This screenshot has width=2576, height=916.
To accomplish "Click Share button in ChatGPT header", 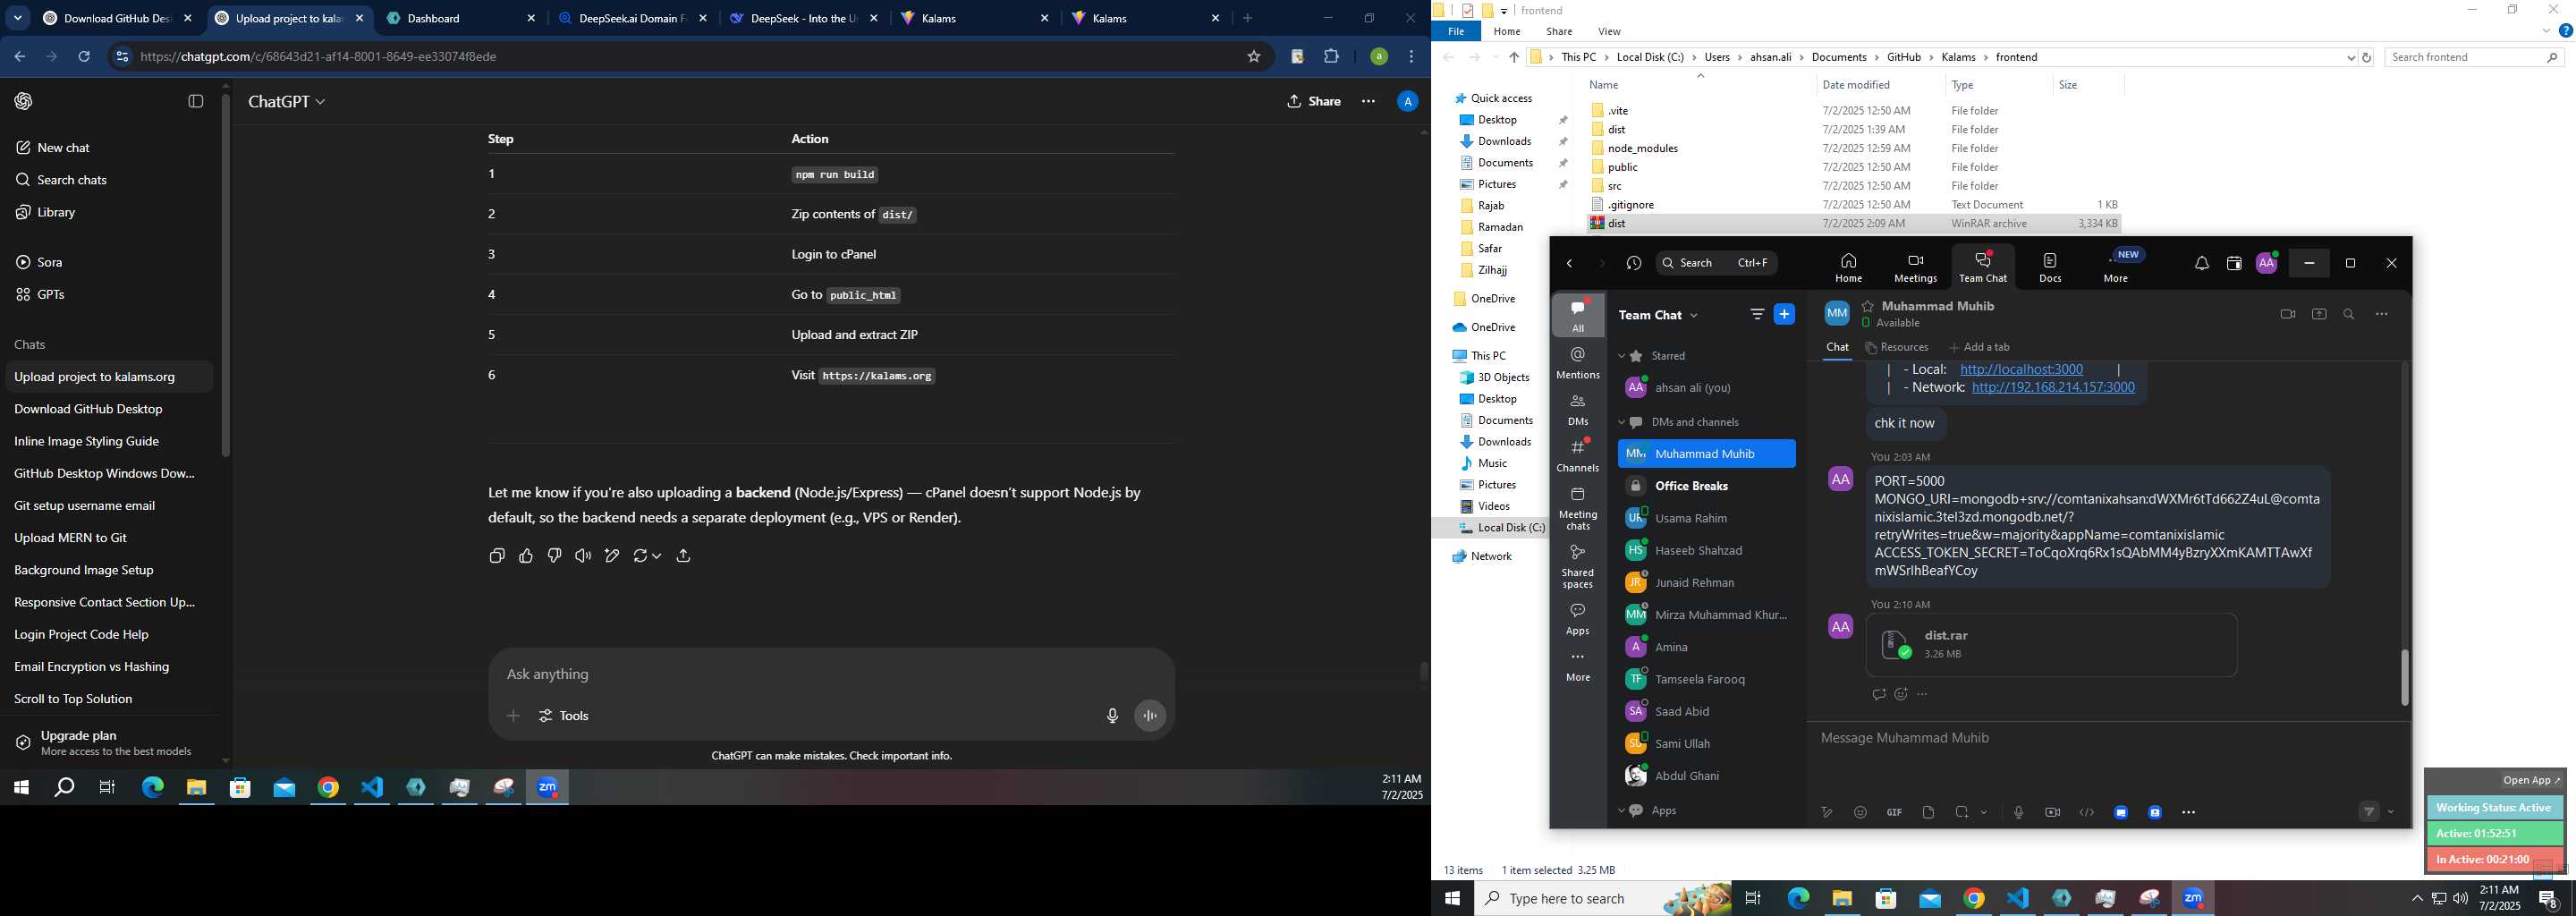I will pos(1314,101).
